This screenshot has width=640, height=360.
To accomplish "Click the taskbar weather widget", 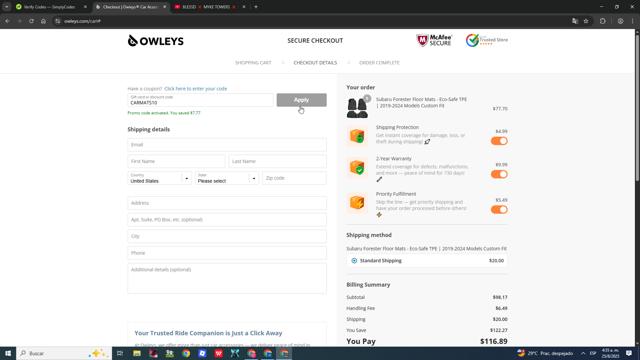I will [x=545, y=353].
